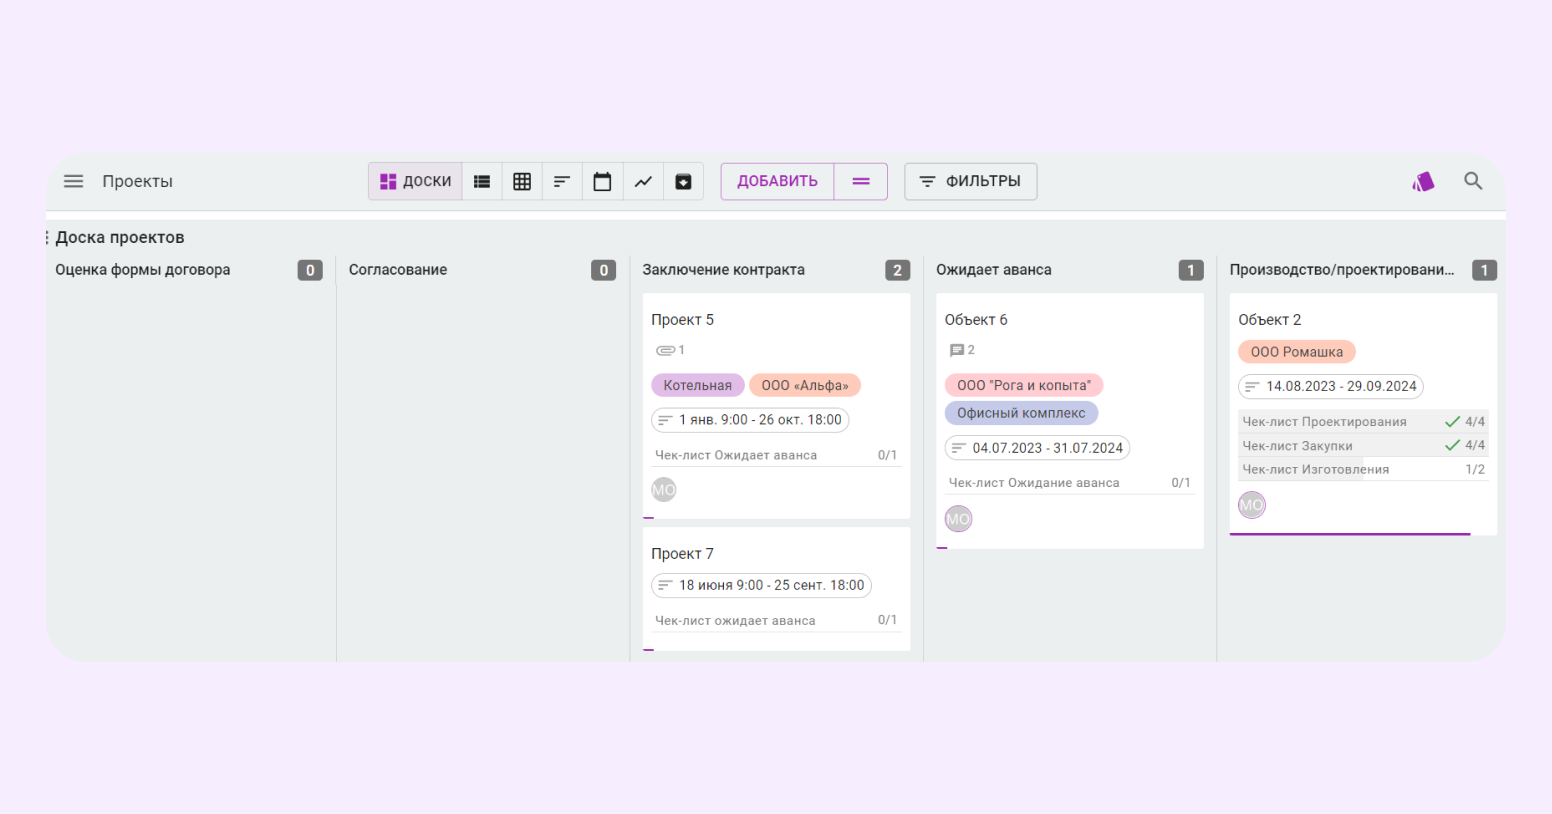The image size is (1552, 814).
Task: Switch to the Доски board view
Action: pos(416,181)
